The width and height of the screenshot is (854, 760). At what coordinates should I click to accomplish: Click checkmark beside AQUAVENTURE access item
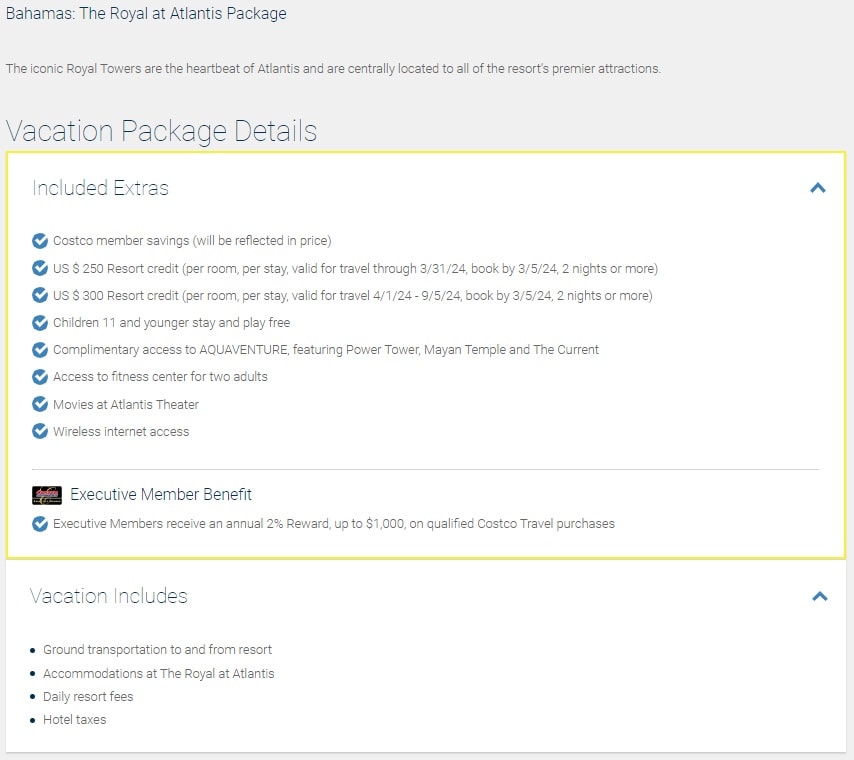point(40,350)
